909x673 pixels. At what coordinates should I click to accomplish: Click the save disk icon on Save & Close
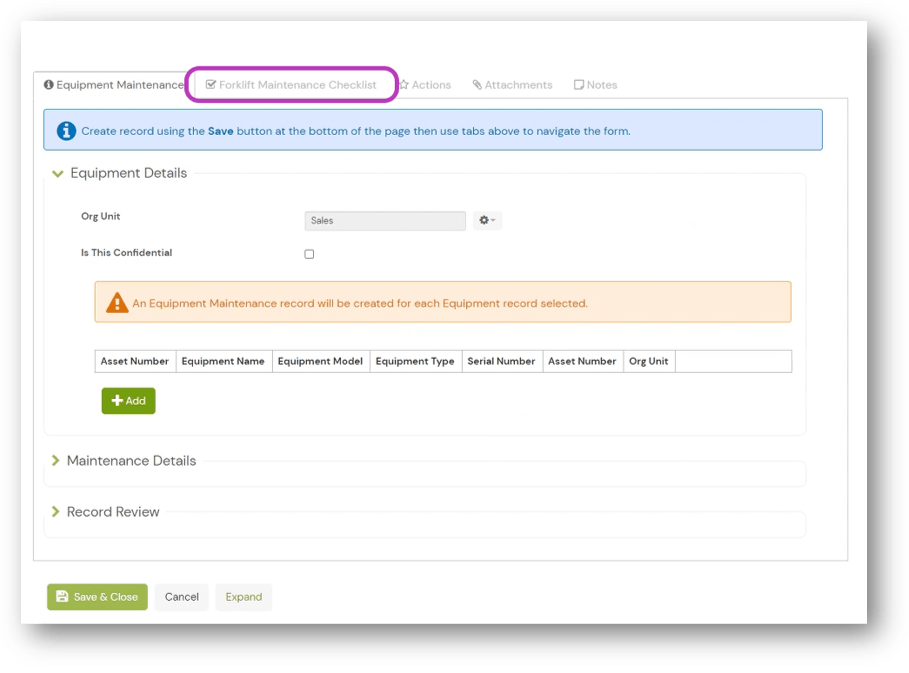pyautogui.click(x=62, y=597)
